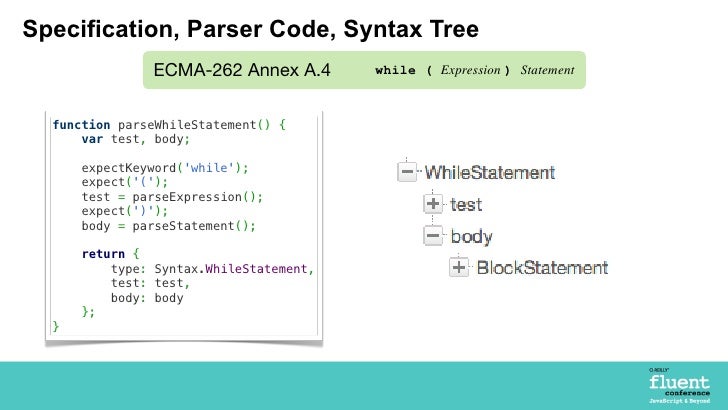Collapse the body node
This screenshot has height=410, width=728.
[433, 235]
